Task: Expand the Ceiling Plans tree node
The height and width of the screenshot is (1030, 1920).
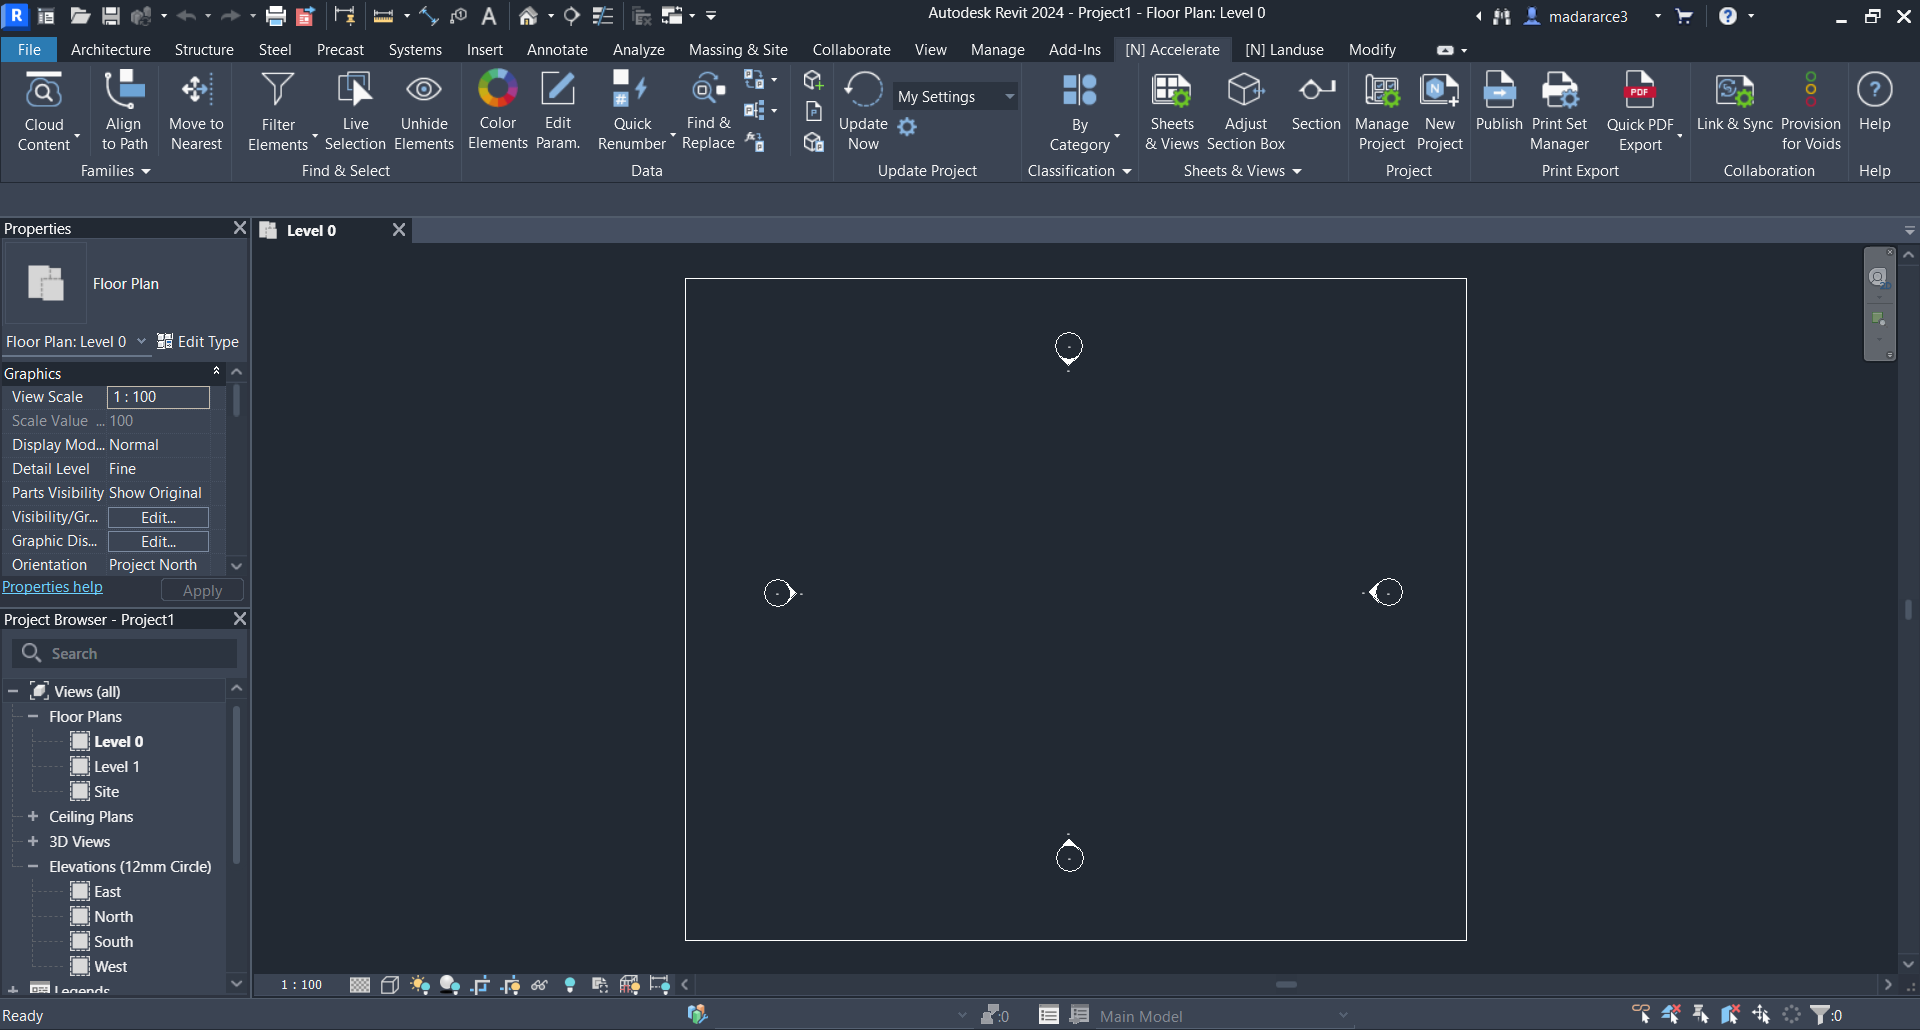Action: tap(33, 817)
